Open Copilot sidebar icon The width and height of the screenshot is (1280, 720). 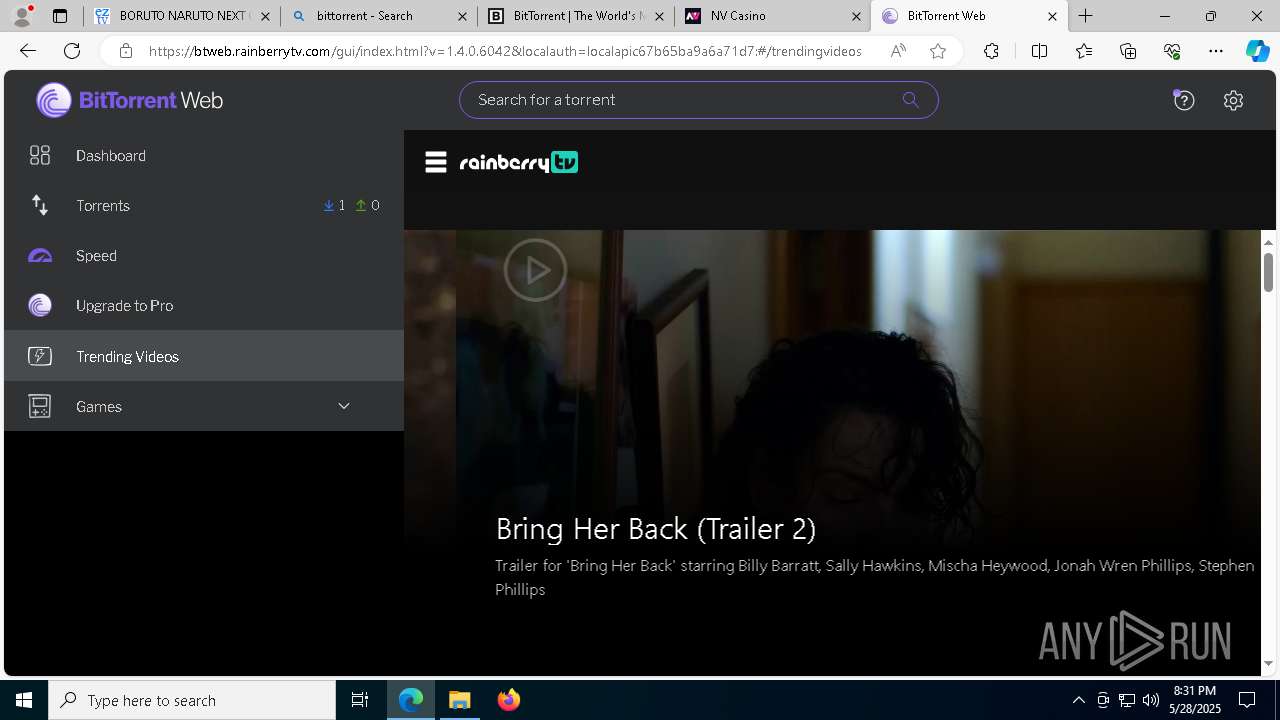click(x=1257, y=51)
